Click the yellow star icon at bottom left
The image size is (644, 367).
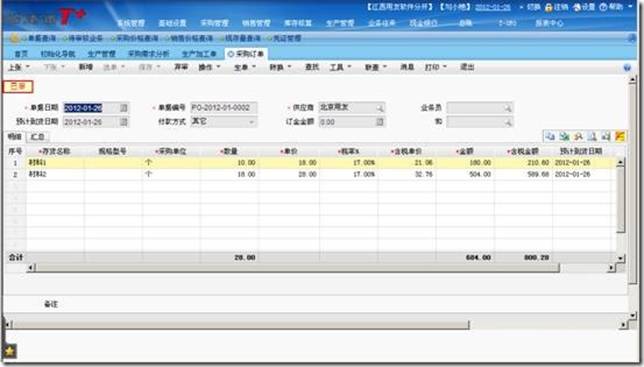[x=9, y=351]
